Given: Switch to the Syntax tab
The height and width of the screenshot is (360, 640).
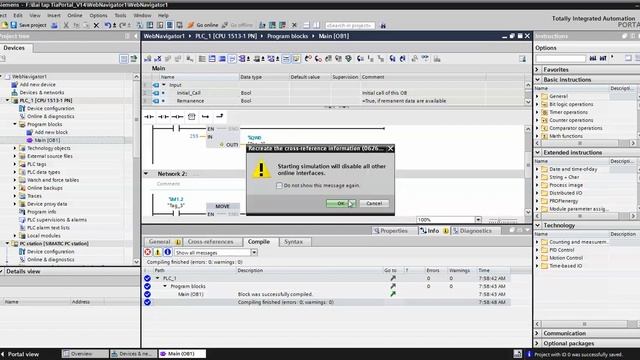Looking at the screenshot, I should [293, 242].
